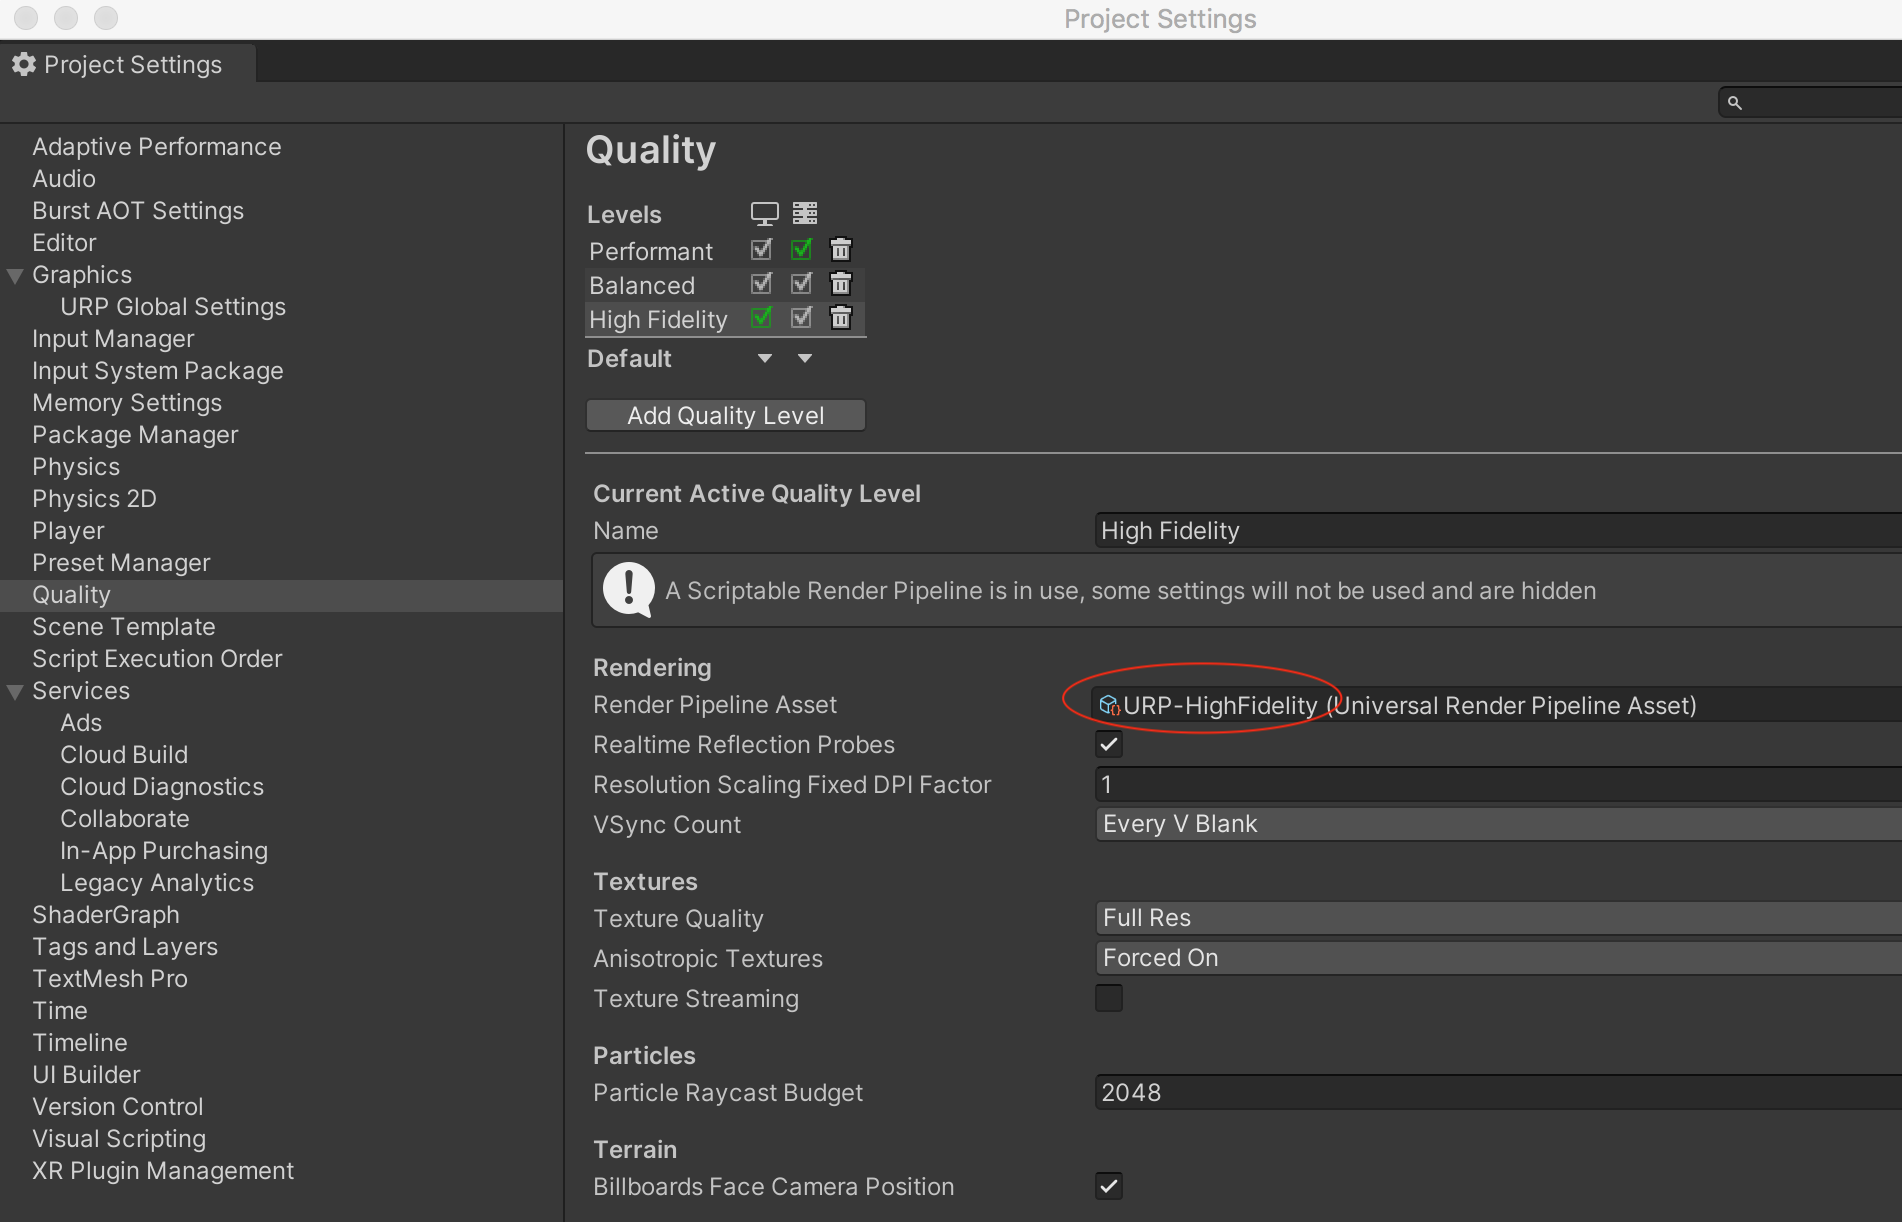Click the trash icon for Balanced level
The image size is (1902, 1222).
841,284
